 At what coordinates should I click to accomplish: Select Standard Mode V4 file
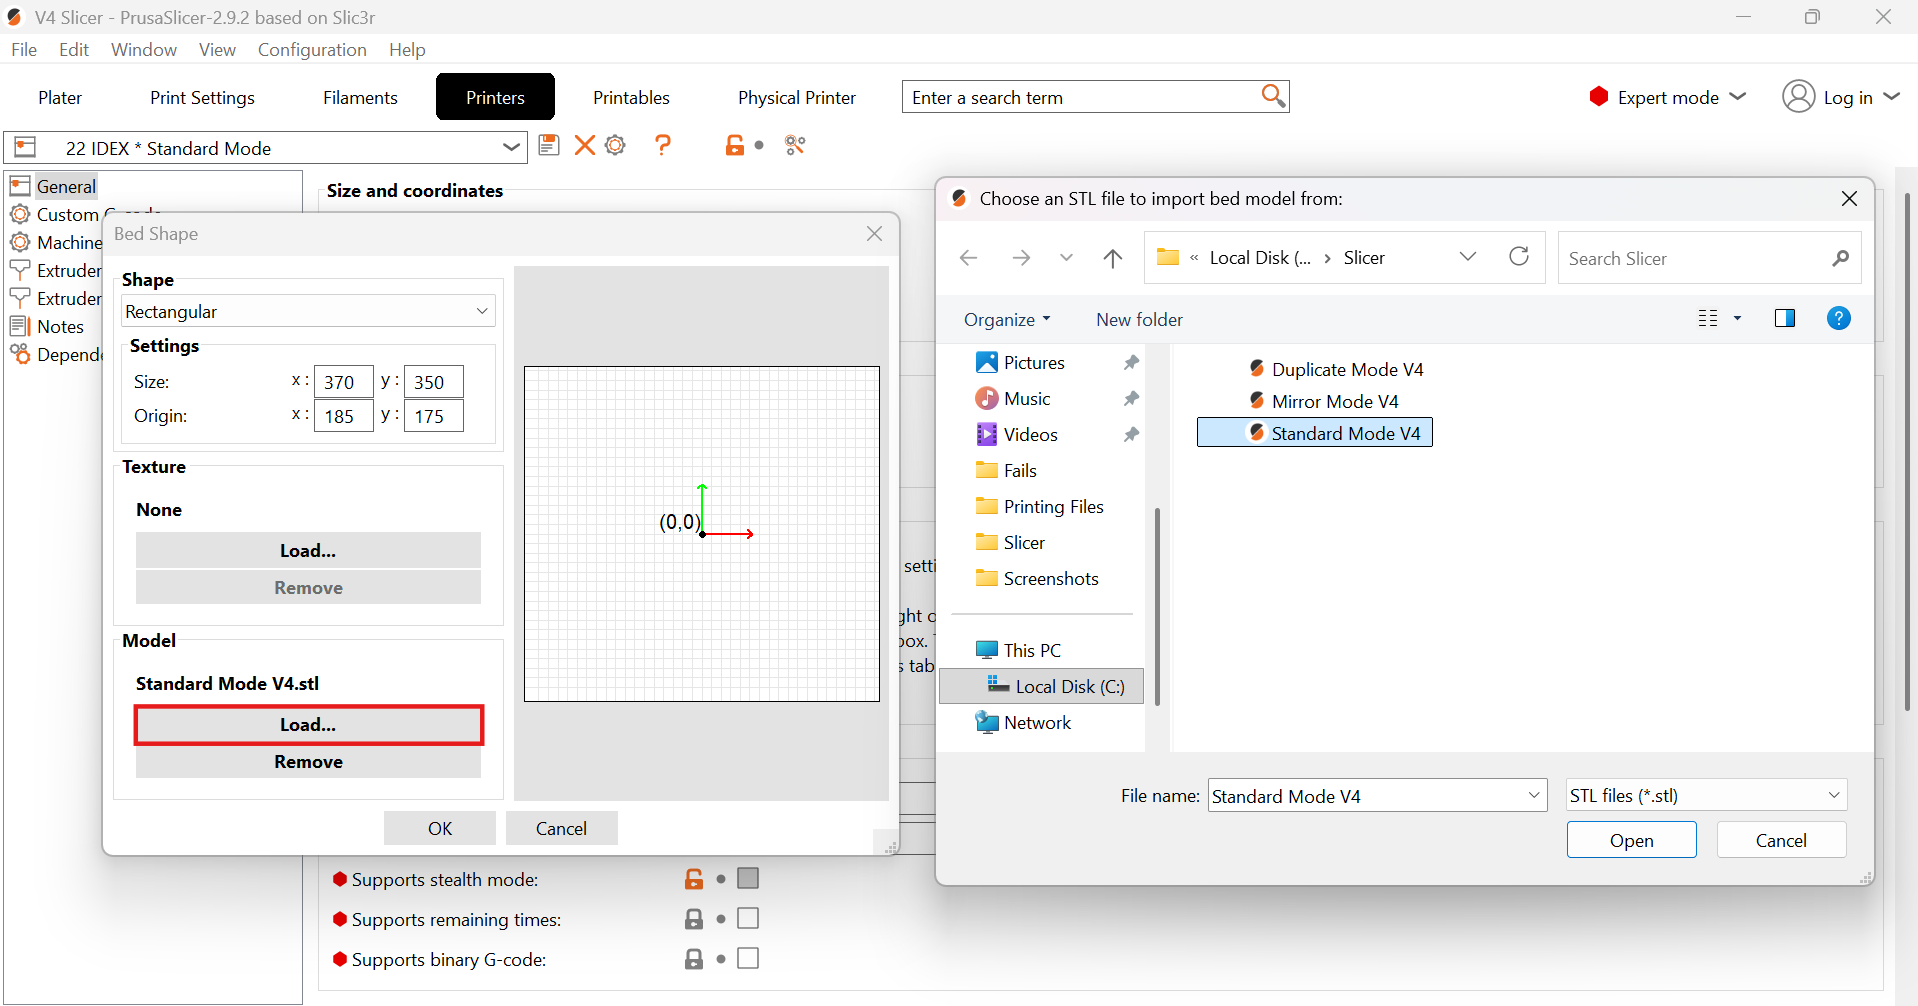pos(1315,433)
